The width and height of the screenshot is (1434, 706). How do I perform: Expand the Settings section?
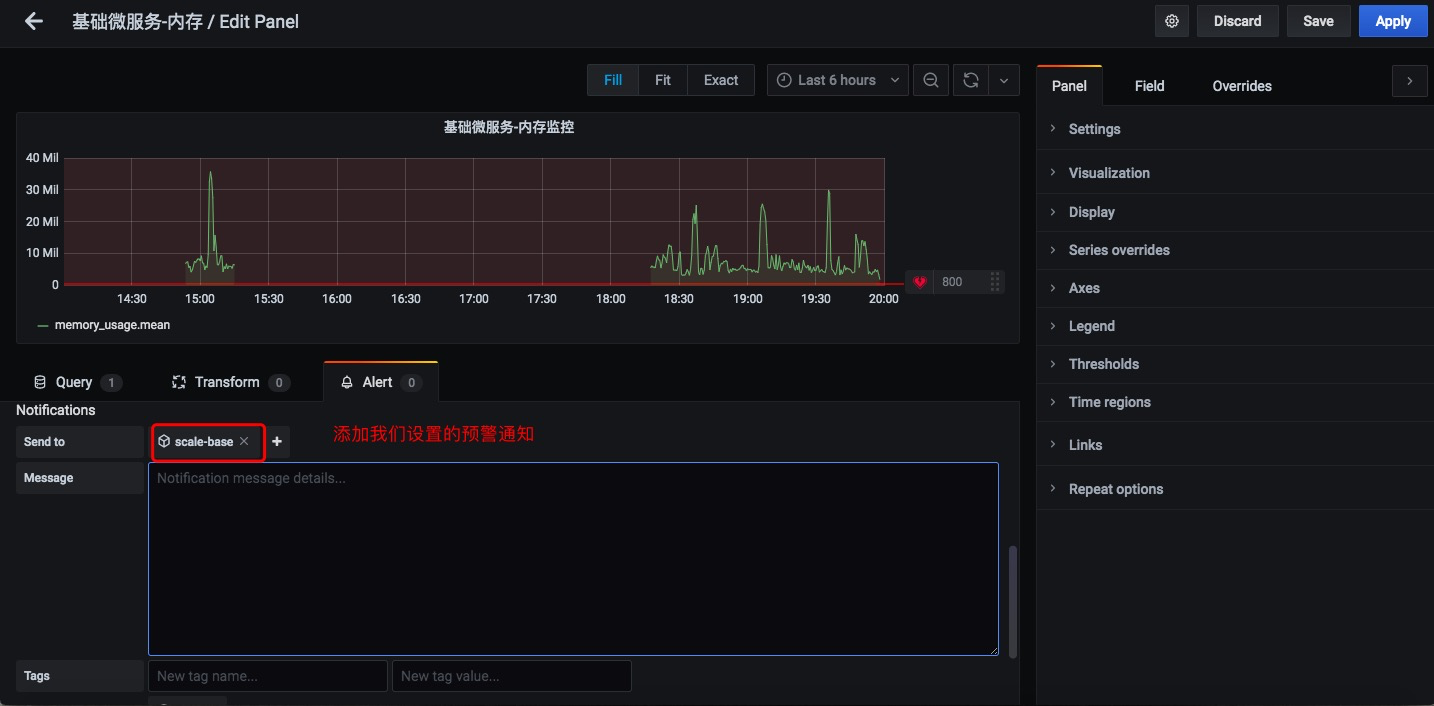click(1235, 129)
